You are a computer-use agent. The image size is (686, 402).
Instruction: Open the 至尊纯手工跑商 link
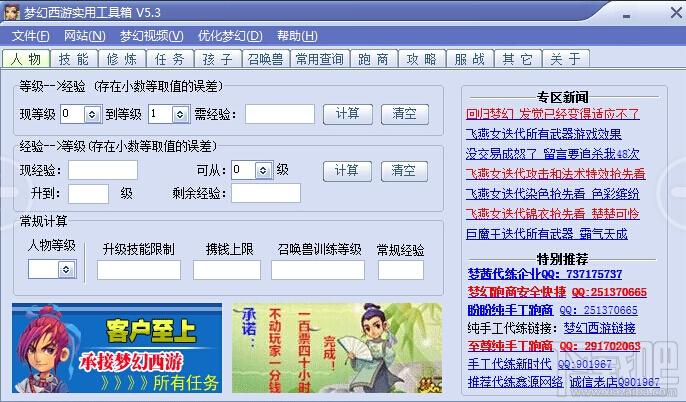pos(511,346)
